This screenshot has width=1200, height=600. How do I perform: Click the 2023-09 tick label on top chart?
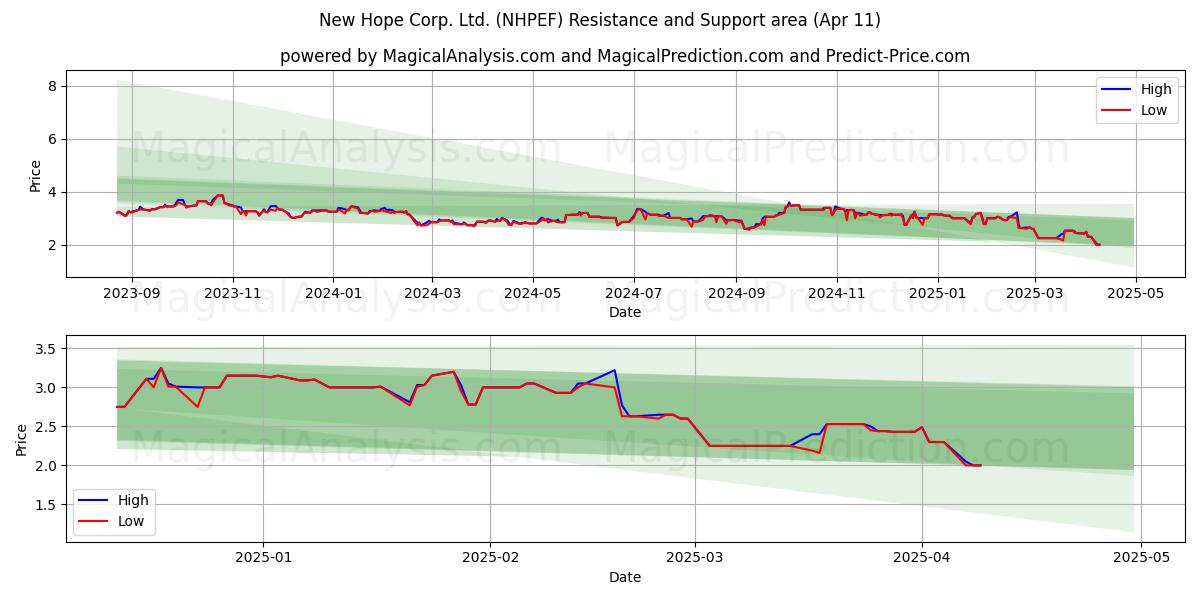(x=132, y=295)
